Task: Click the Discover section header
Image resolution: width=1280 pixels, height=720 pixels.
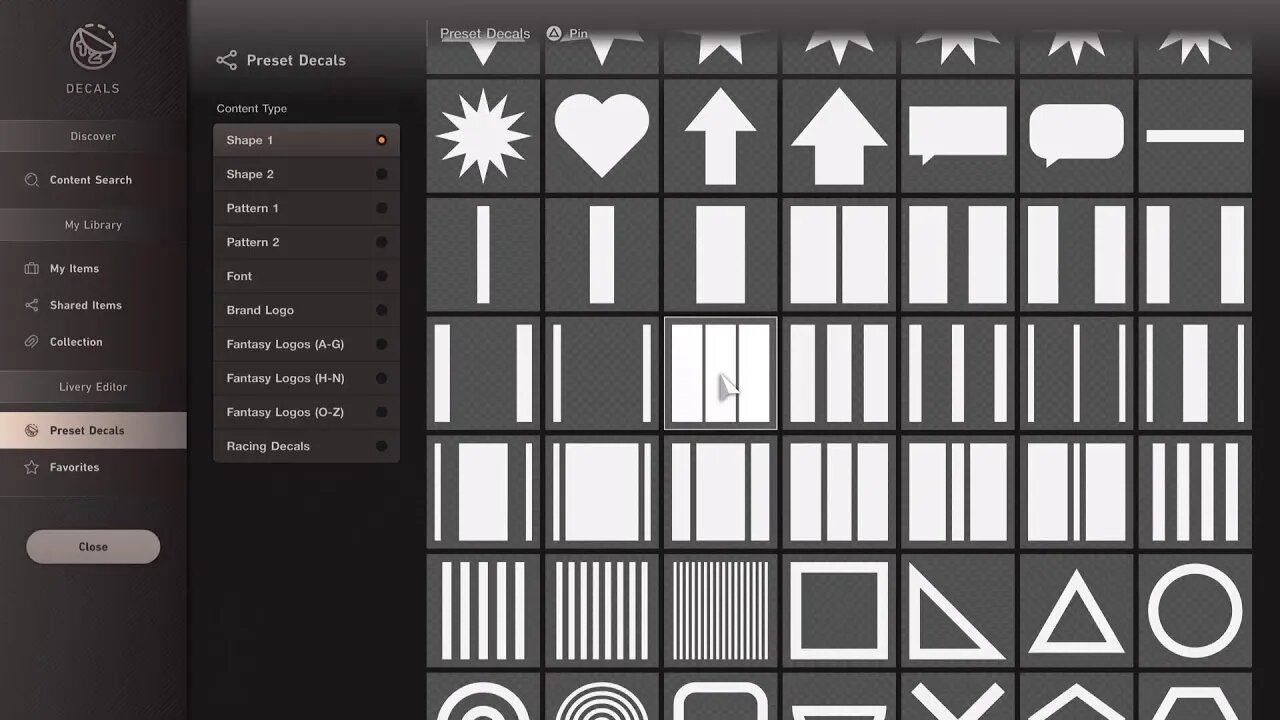Action: pos(93,136)
